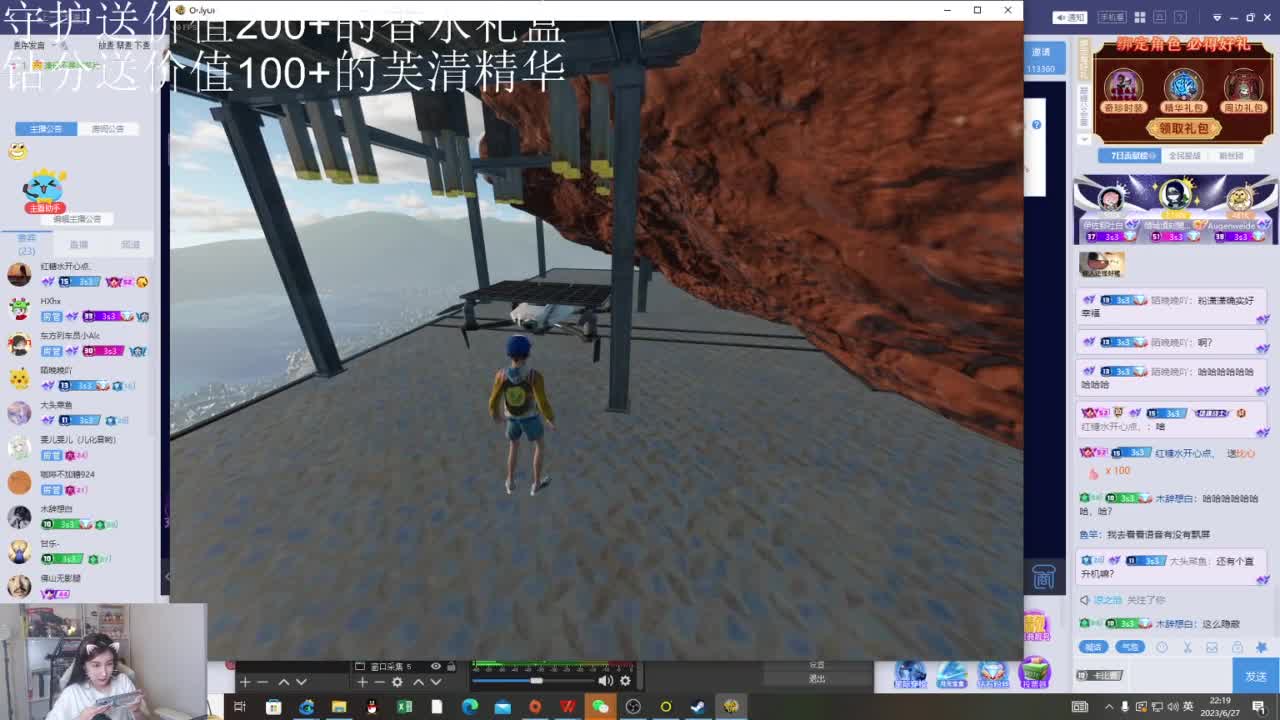
Task: Select the 奇珍时装 gift icon
Action: [x=1123, y=90]
